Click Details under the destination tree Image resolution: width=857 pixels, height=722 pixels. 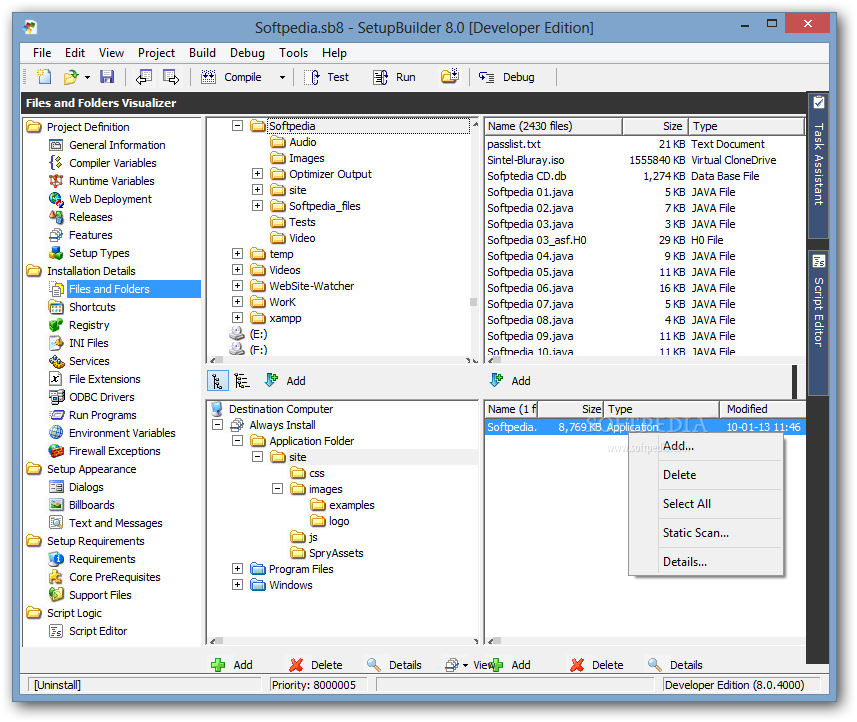point(395,665)
